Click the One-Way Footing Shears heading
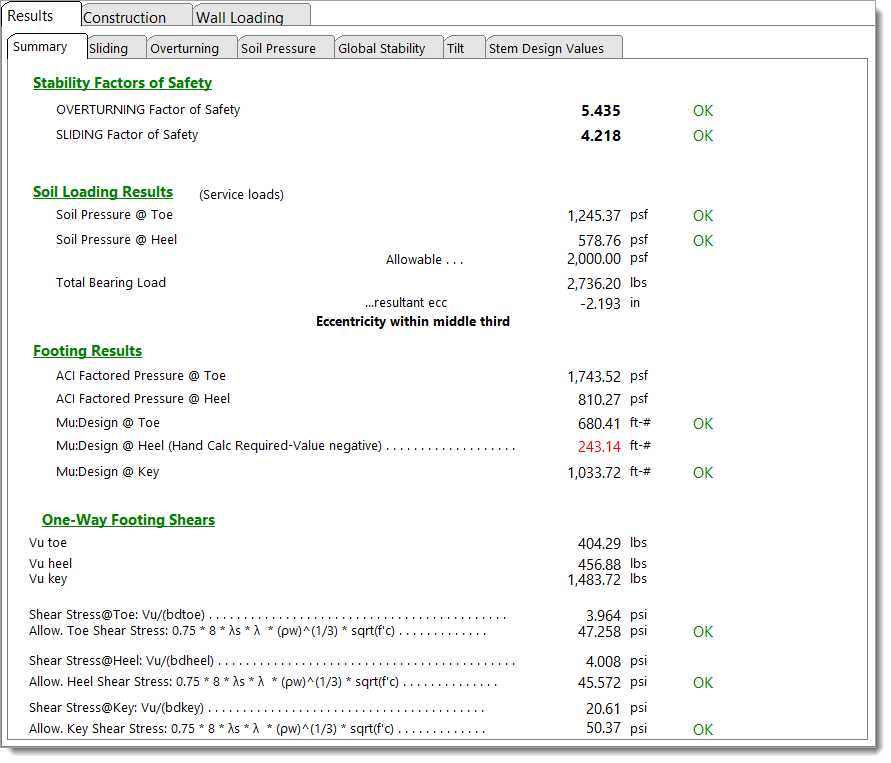Screen dimensions: 891x763 pyautogui.click(x=128, y=520)
